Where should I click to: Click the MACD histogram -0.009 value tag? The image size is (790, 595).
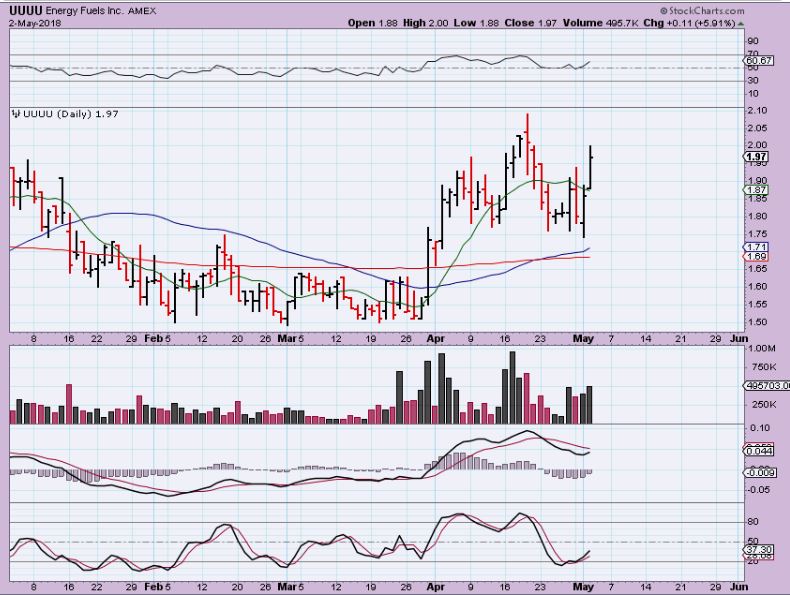[761, 473]
